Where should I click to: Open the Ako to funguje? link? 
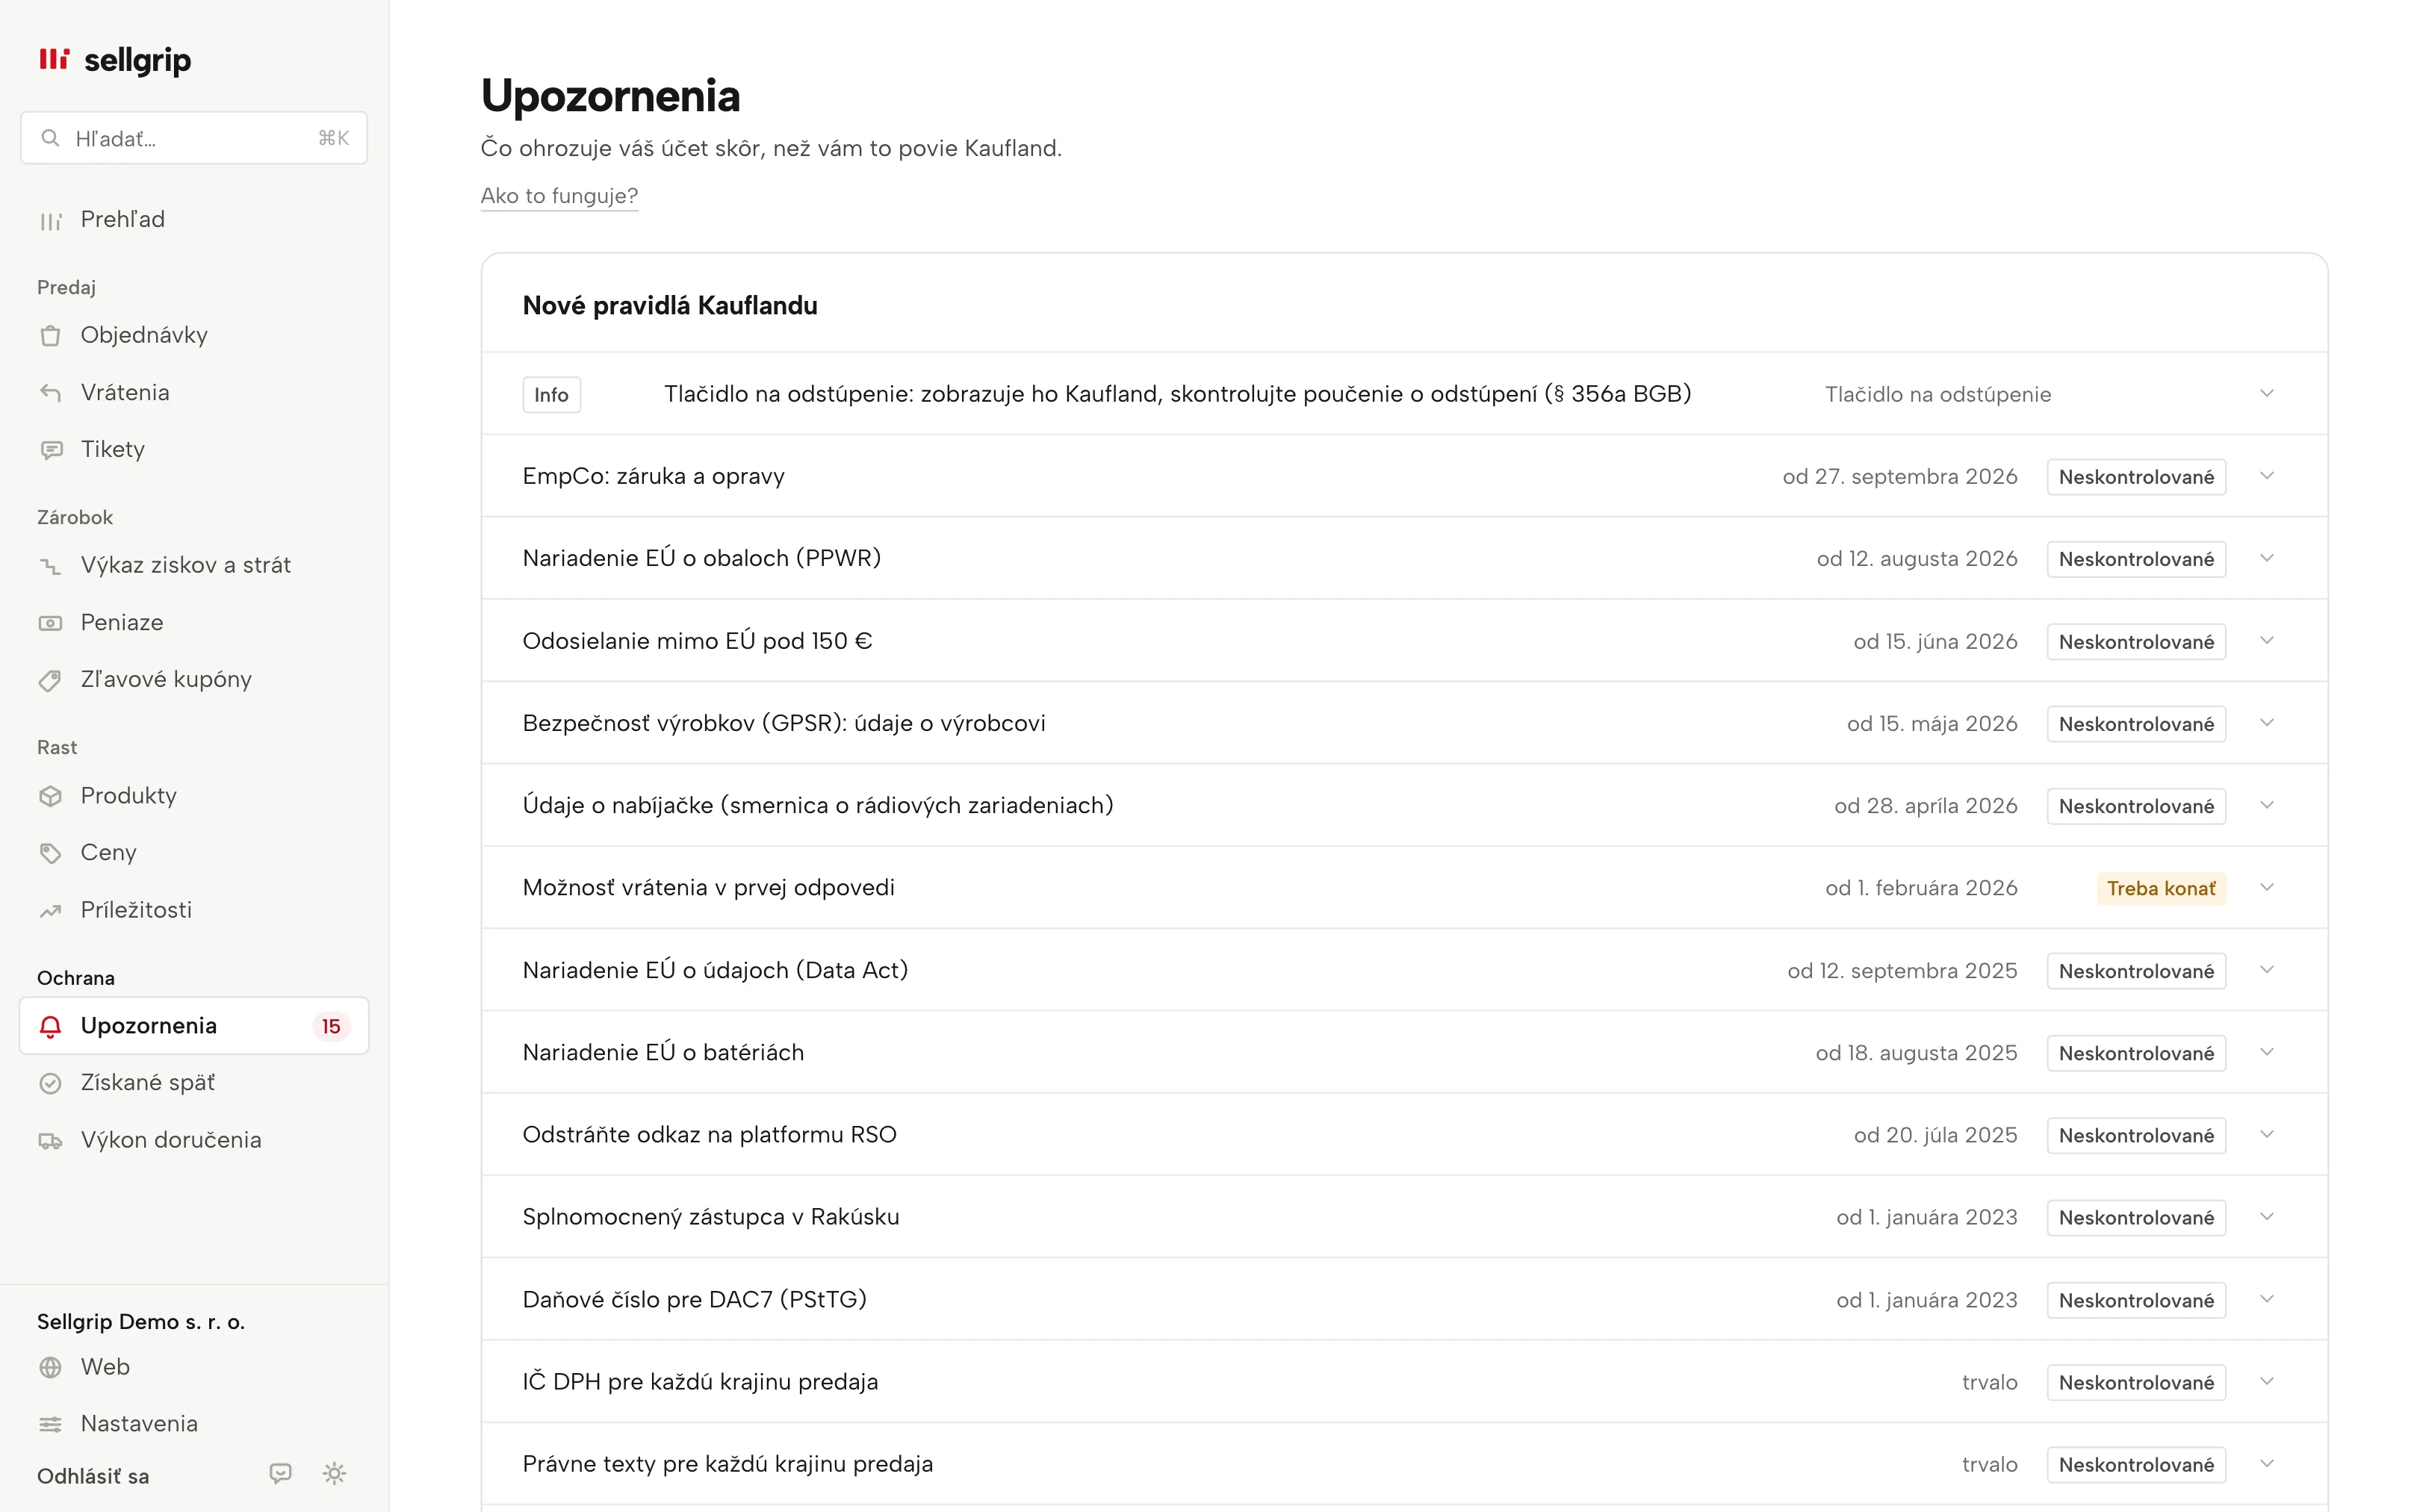559,196
